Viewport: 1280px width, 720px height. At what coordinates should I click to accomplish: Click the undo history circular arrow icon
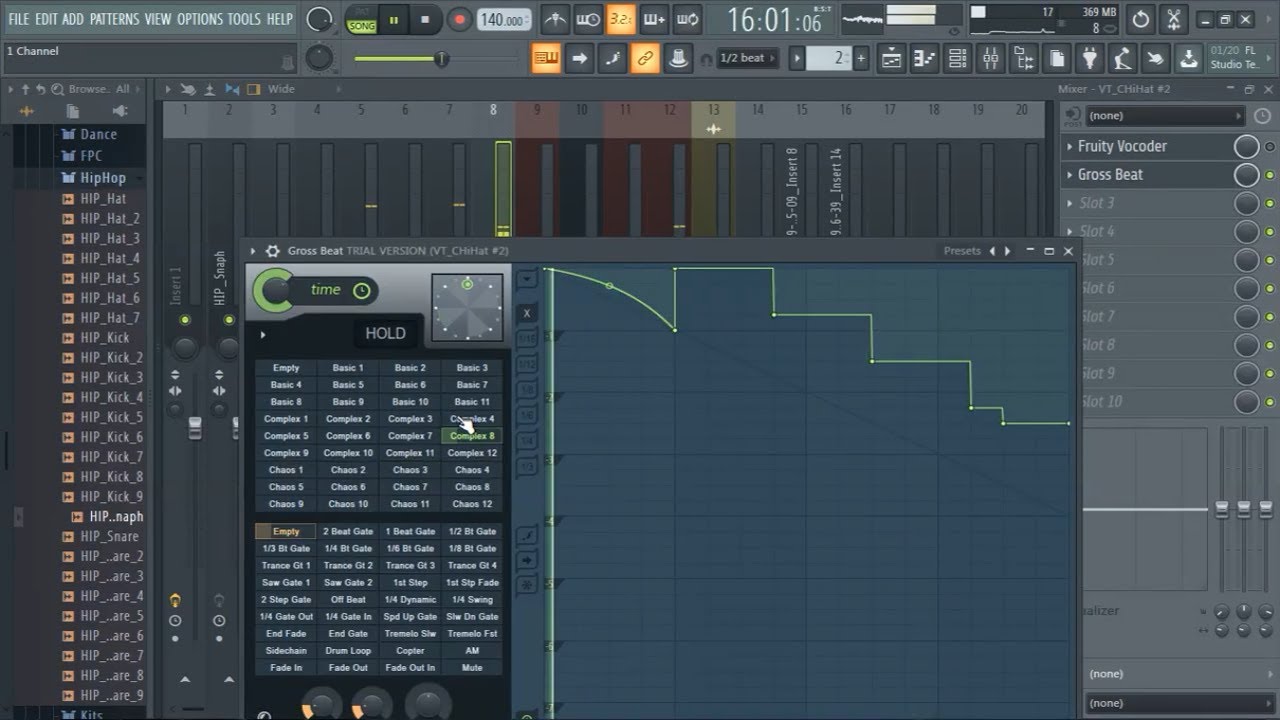pyautogui.click(x=1141, y=19)
